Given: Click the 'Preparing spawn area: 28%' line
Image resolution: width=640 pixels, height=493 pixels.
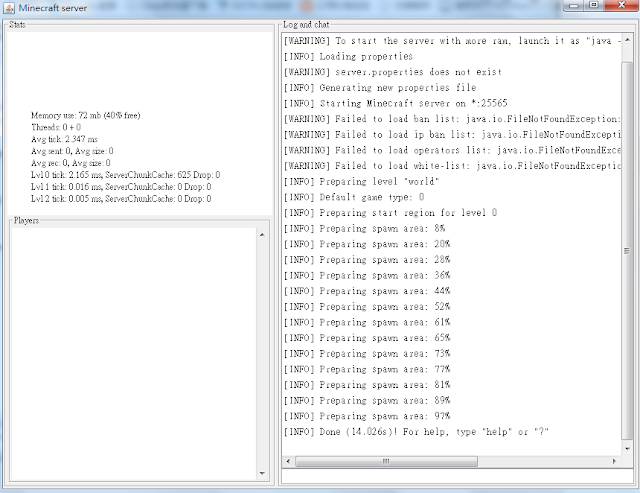Looking at the screenshot, I should pos(367,260).
